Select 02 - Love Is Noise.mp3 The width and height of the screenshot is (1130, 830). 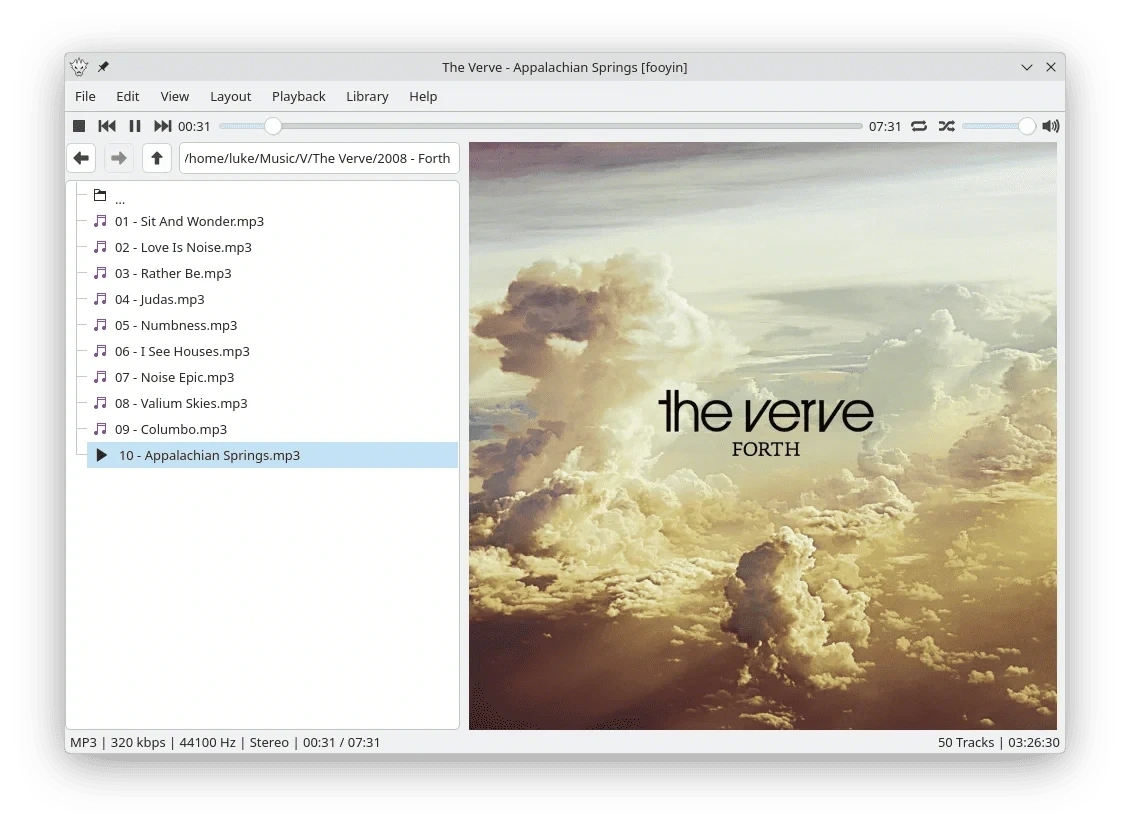(183, 247)
